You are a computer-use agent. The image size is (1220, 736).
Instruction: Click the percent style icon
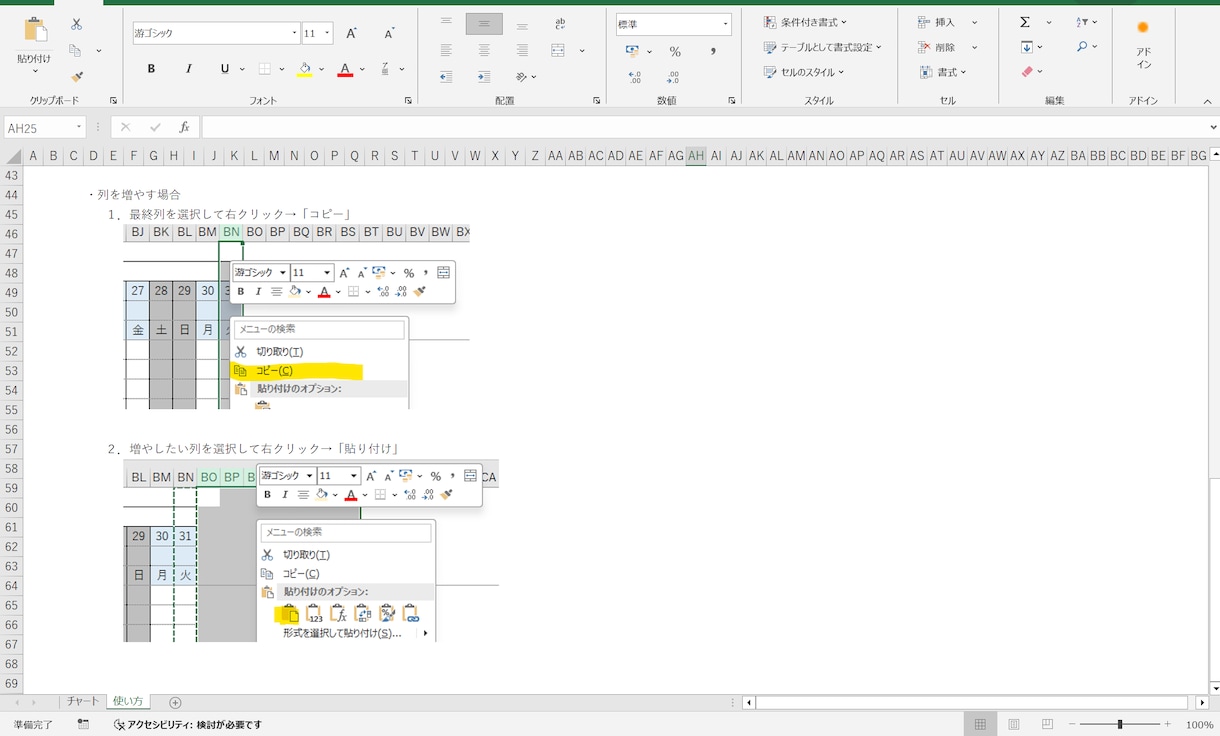[675, 52]
